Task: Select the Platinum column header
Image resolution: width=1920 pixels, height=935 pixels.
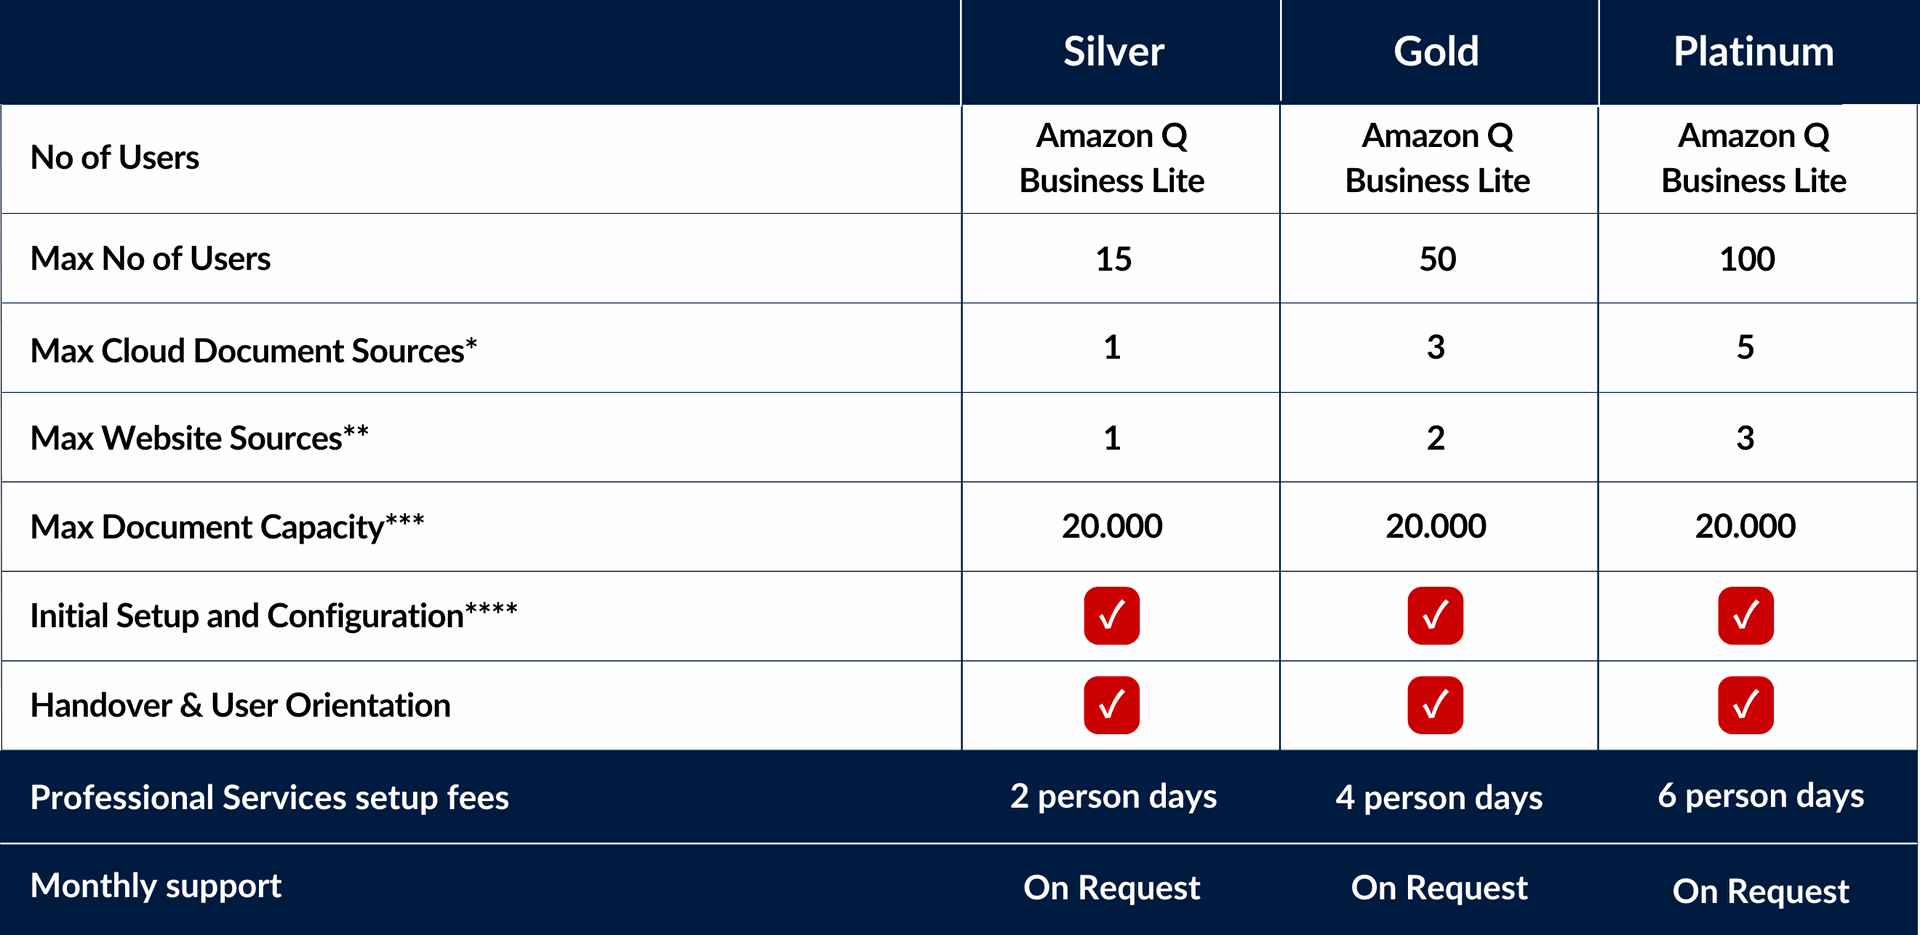Action: click(1754, 51)
